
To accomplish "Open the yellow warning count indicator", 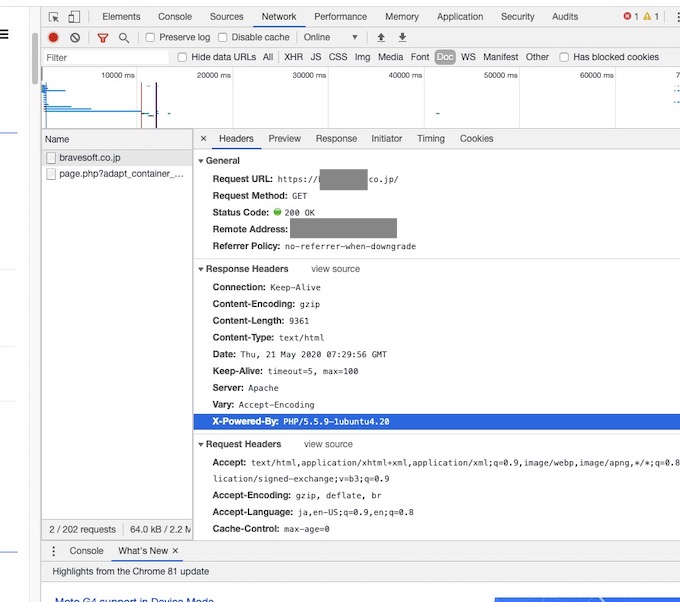I will point(651,16).
